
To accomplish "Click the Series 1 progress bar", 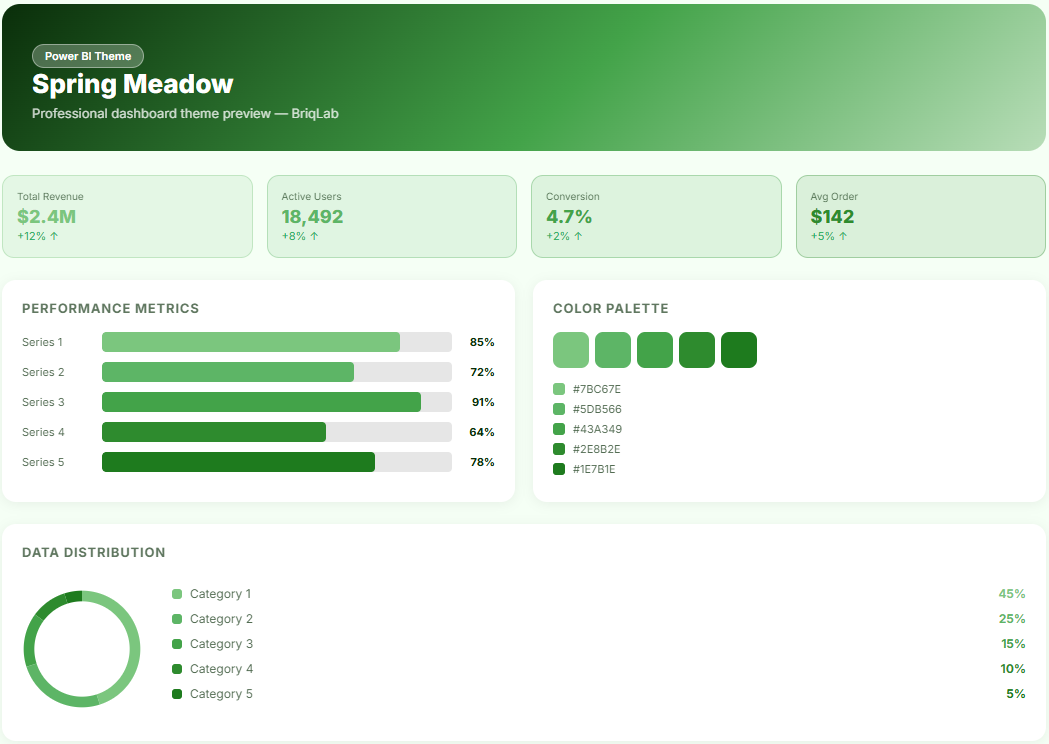I will (276, 342).
